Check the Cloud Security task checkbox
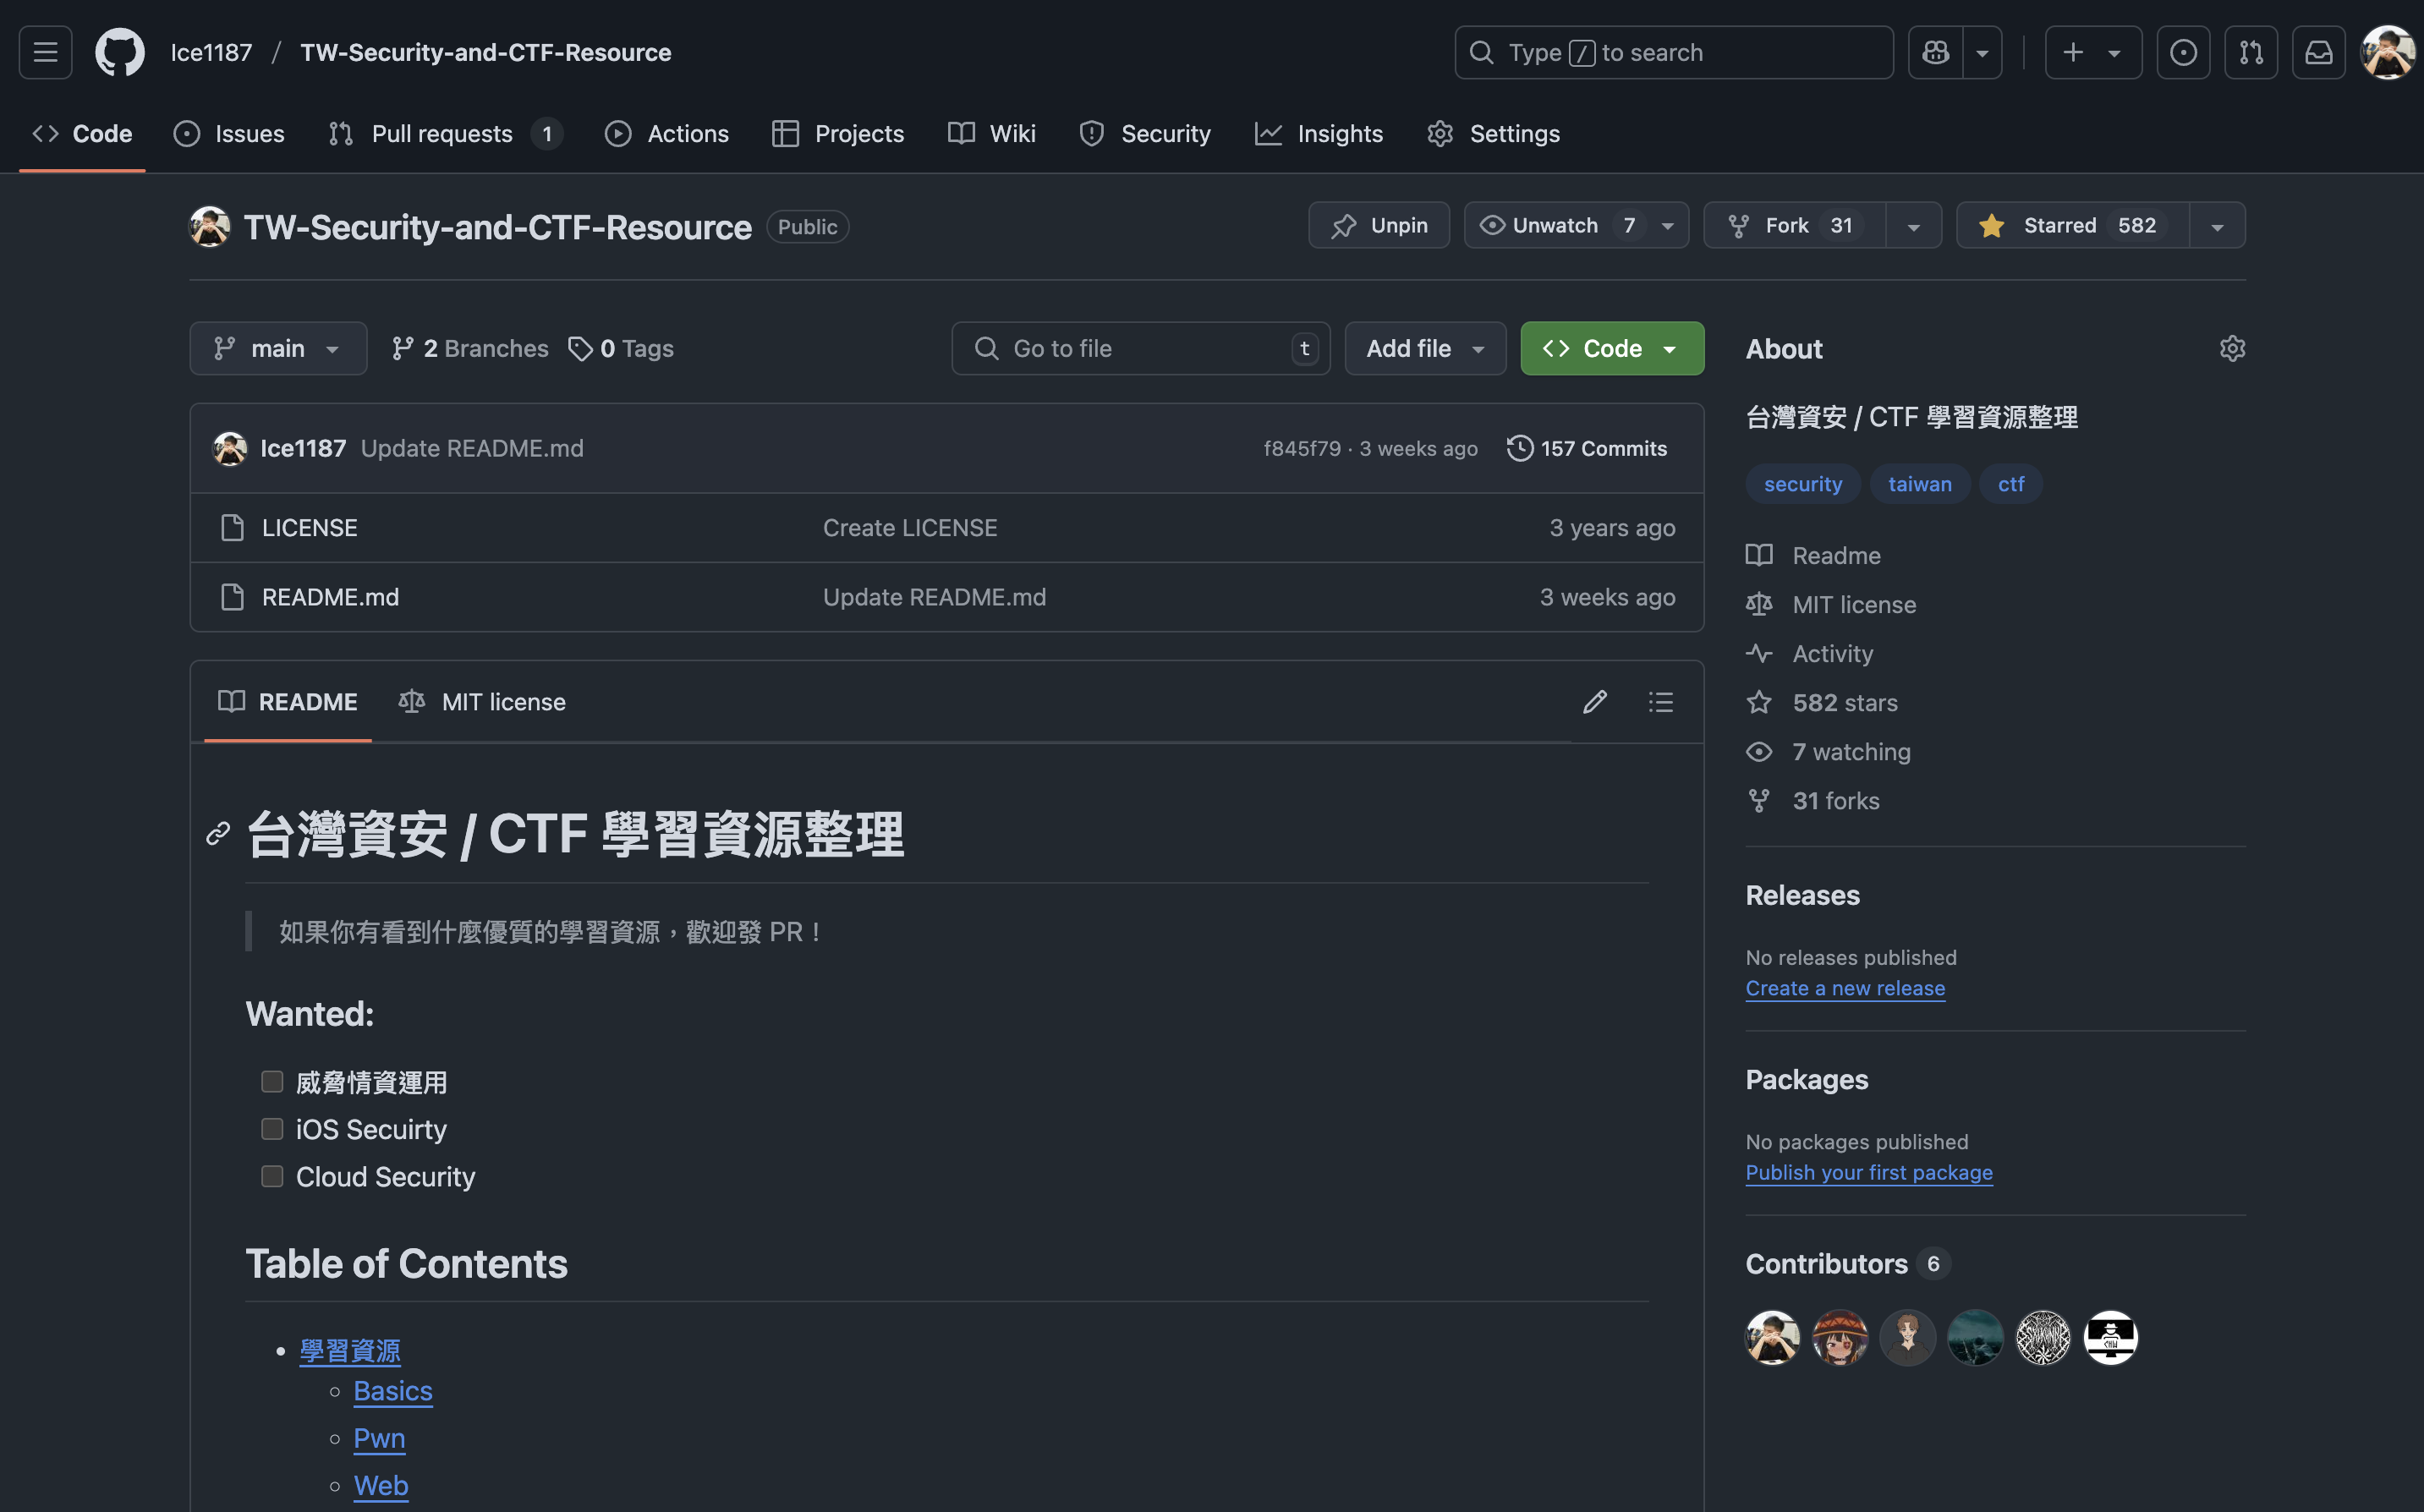The height and width of the screenshot is (1512, 2424). pos(272,1176)
